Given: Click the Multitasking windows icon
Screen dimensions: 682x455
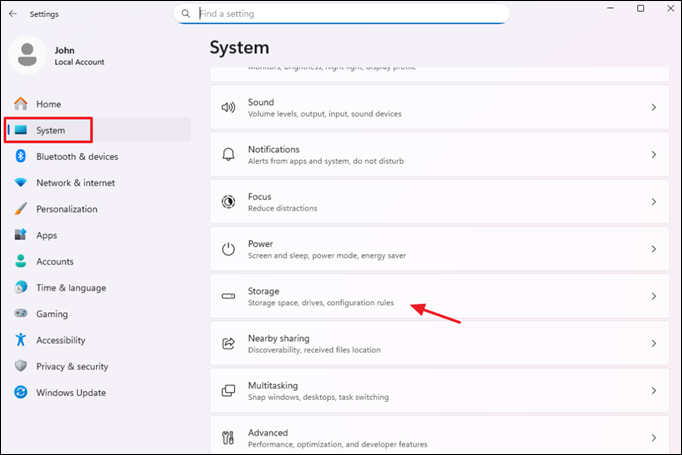Looking at the screenshot, I should point(228,391).
